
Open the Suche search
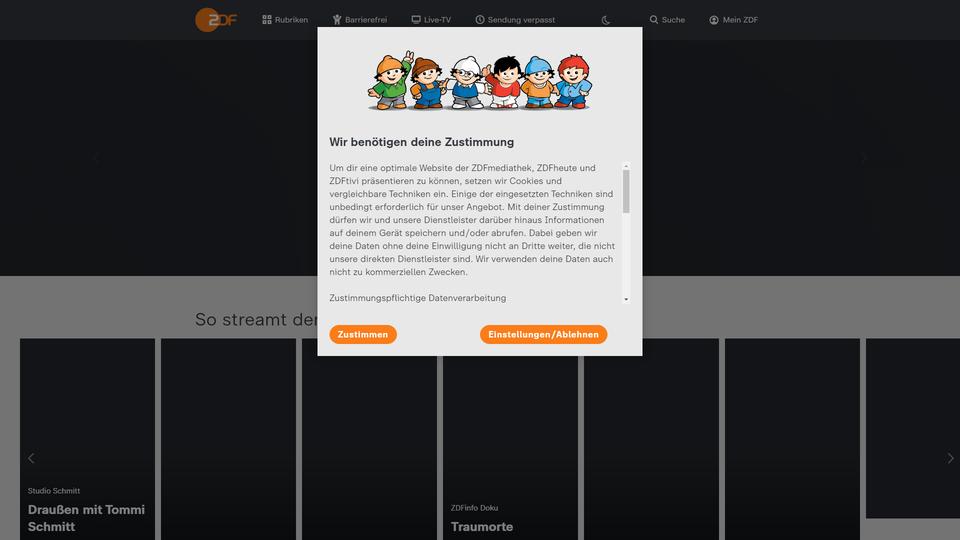coord(667,20)
